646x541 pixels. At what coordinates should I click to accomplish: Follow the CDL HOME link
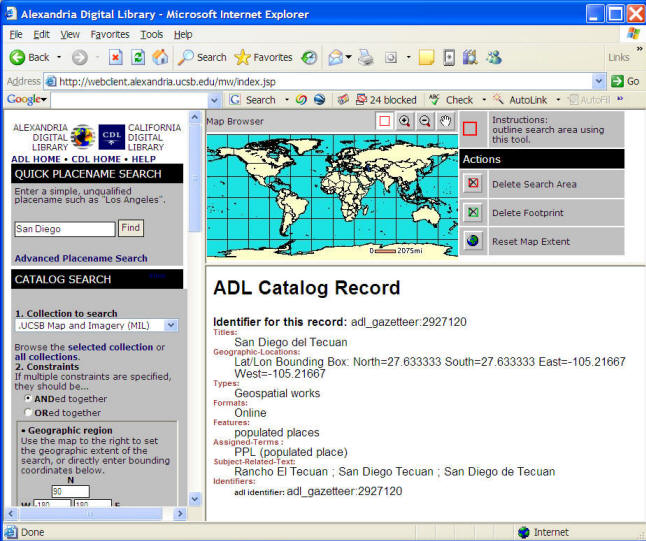click(x=96, y=159)
